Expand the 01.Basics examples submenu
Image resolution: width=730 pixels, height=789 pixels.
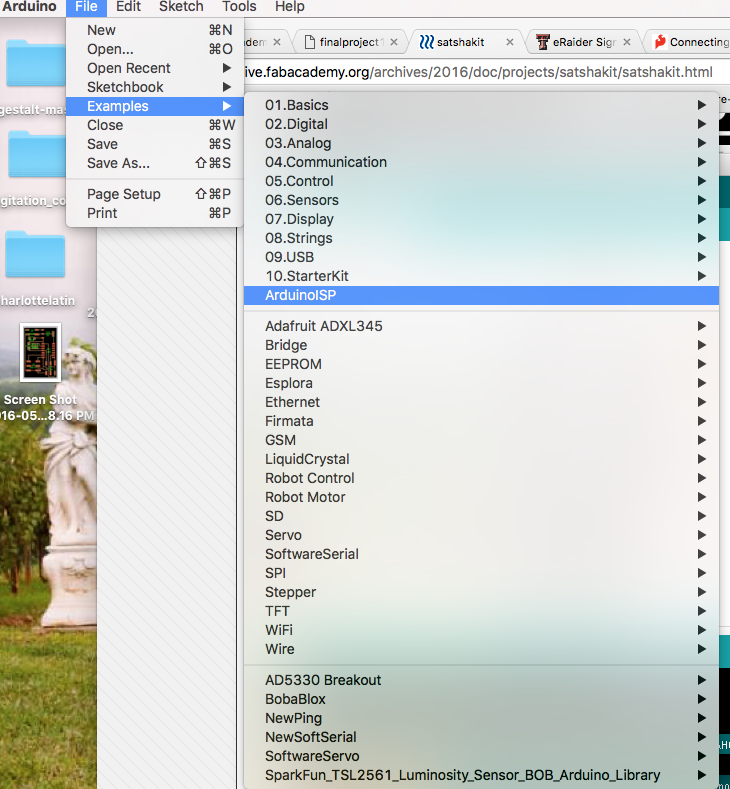481,105
